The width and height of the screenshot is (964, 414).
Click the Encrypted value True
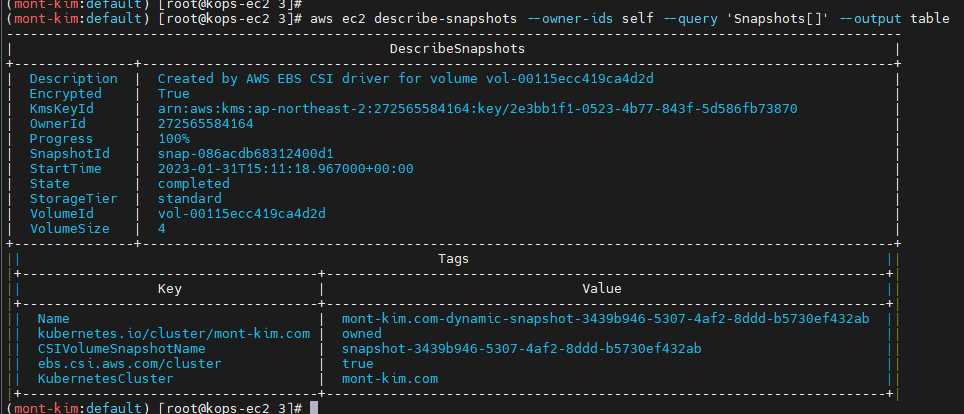click(174, 93)
